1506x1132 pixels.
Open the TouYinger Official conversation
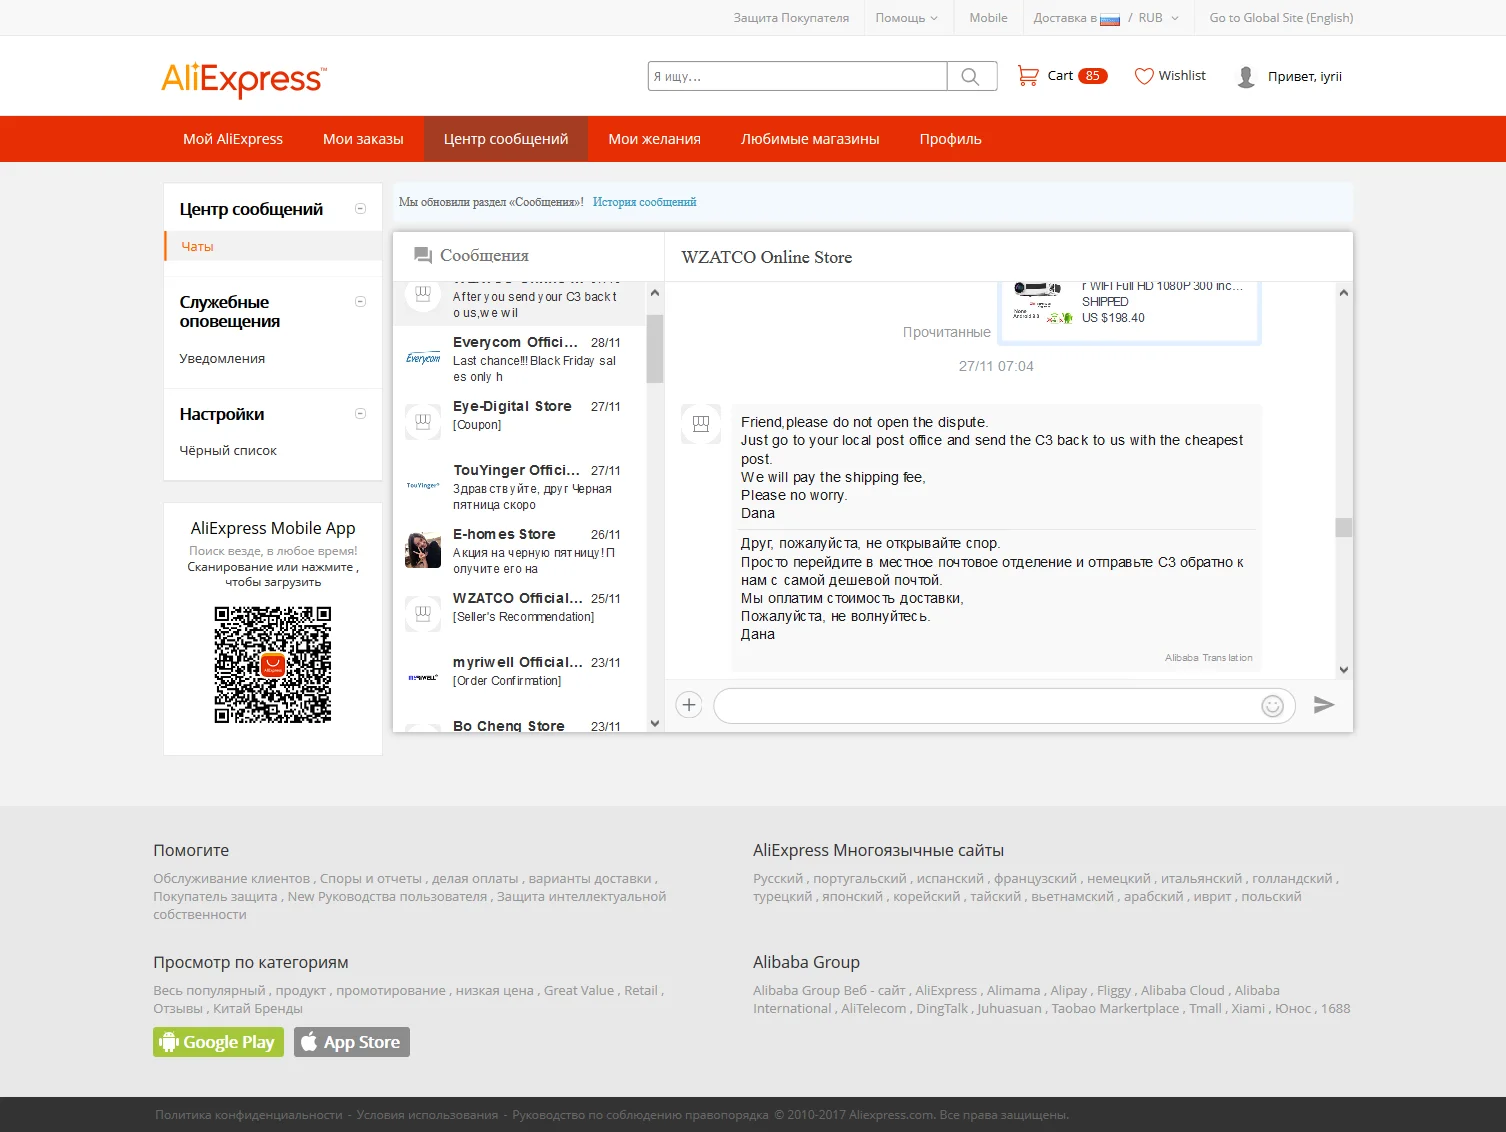point(520,486)
